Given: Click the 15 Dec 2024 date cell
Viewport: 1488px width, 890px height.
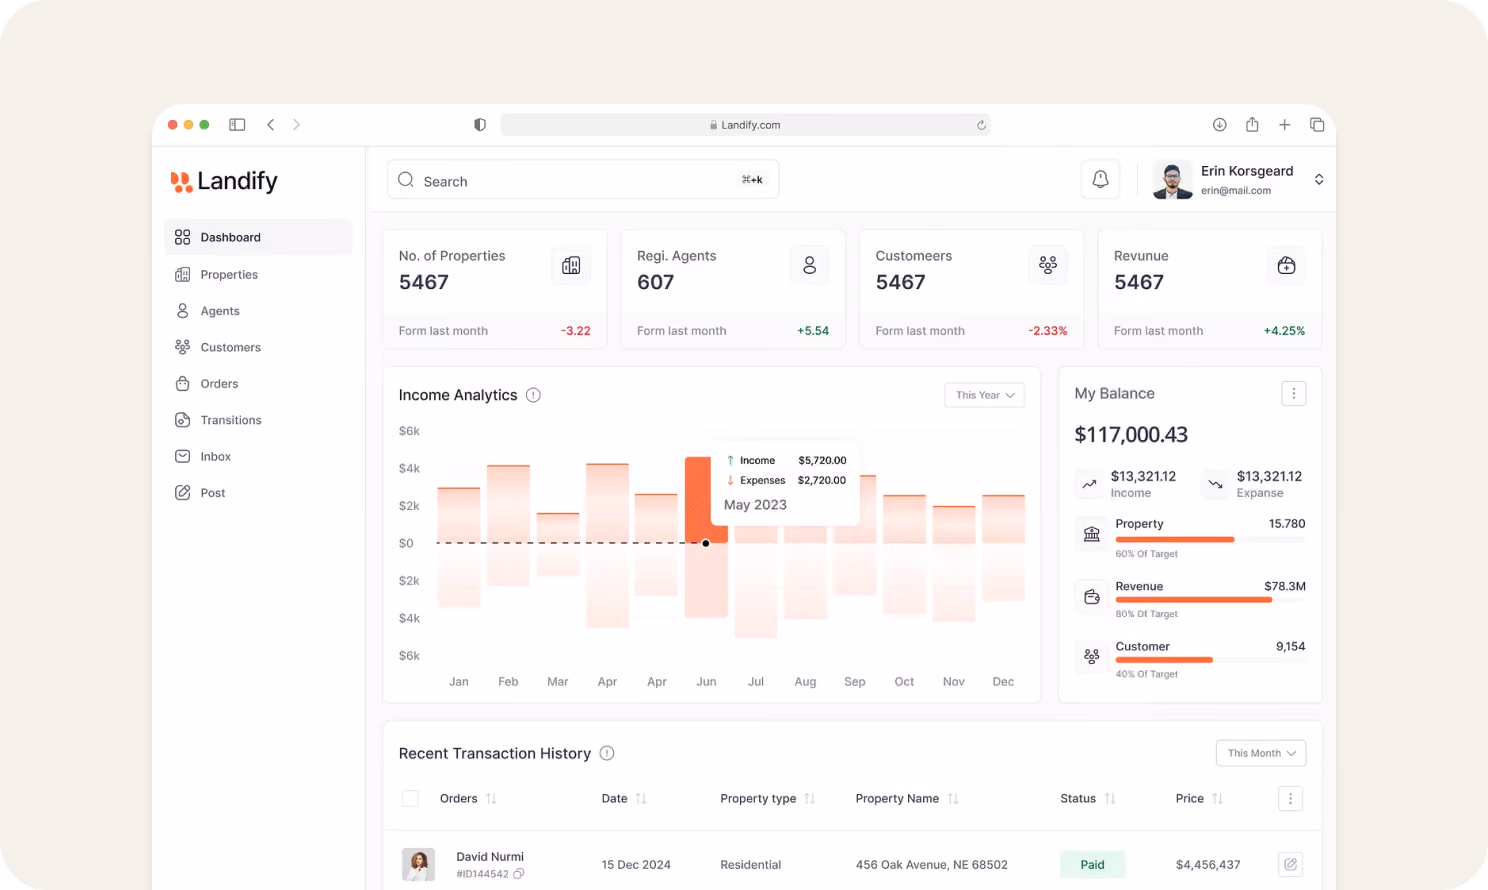Looking at the screenshot, I should (x=636, y=865).
